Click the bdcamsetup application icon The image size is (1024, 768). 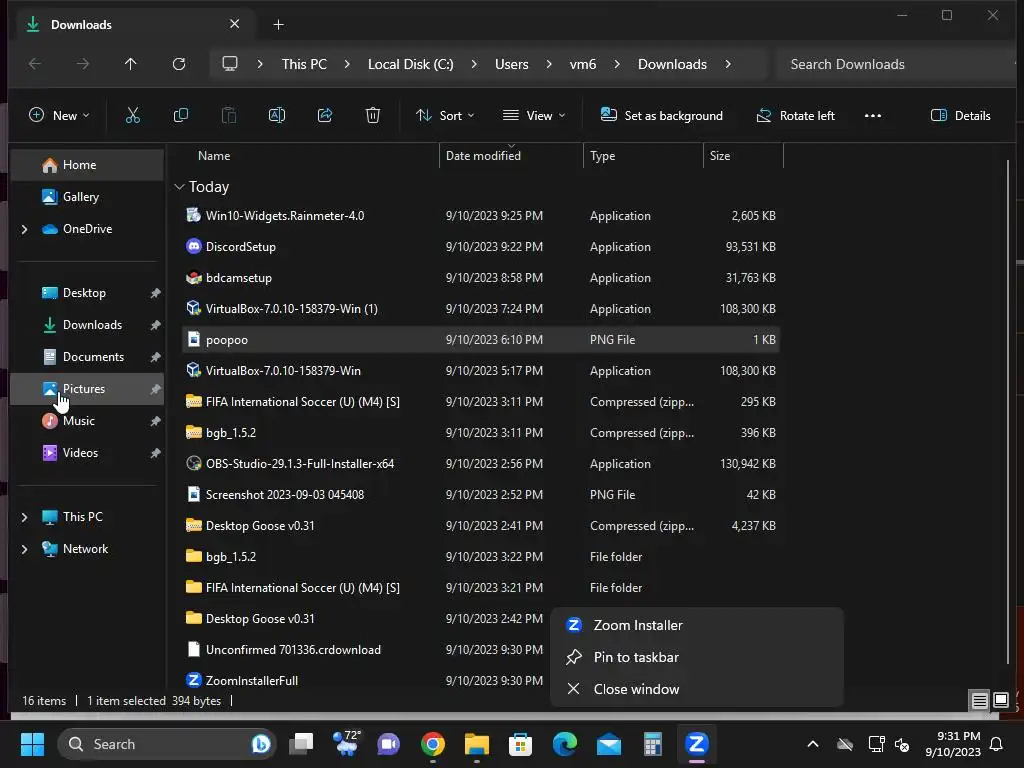click(x=193, y=278)
